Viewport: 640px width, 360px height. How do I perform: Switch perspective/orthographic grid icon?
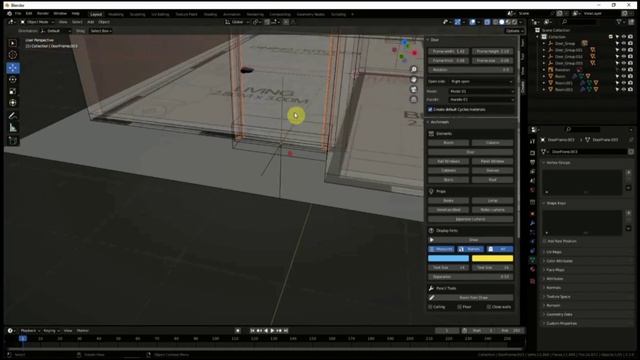413,99
